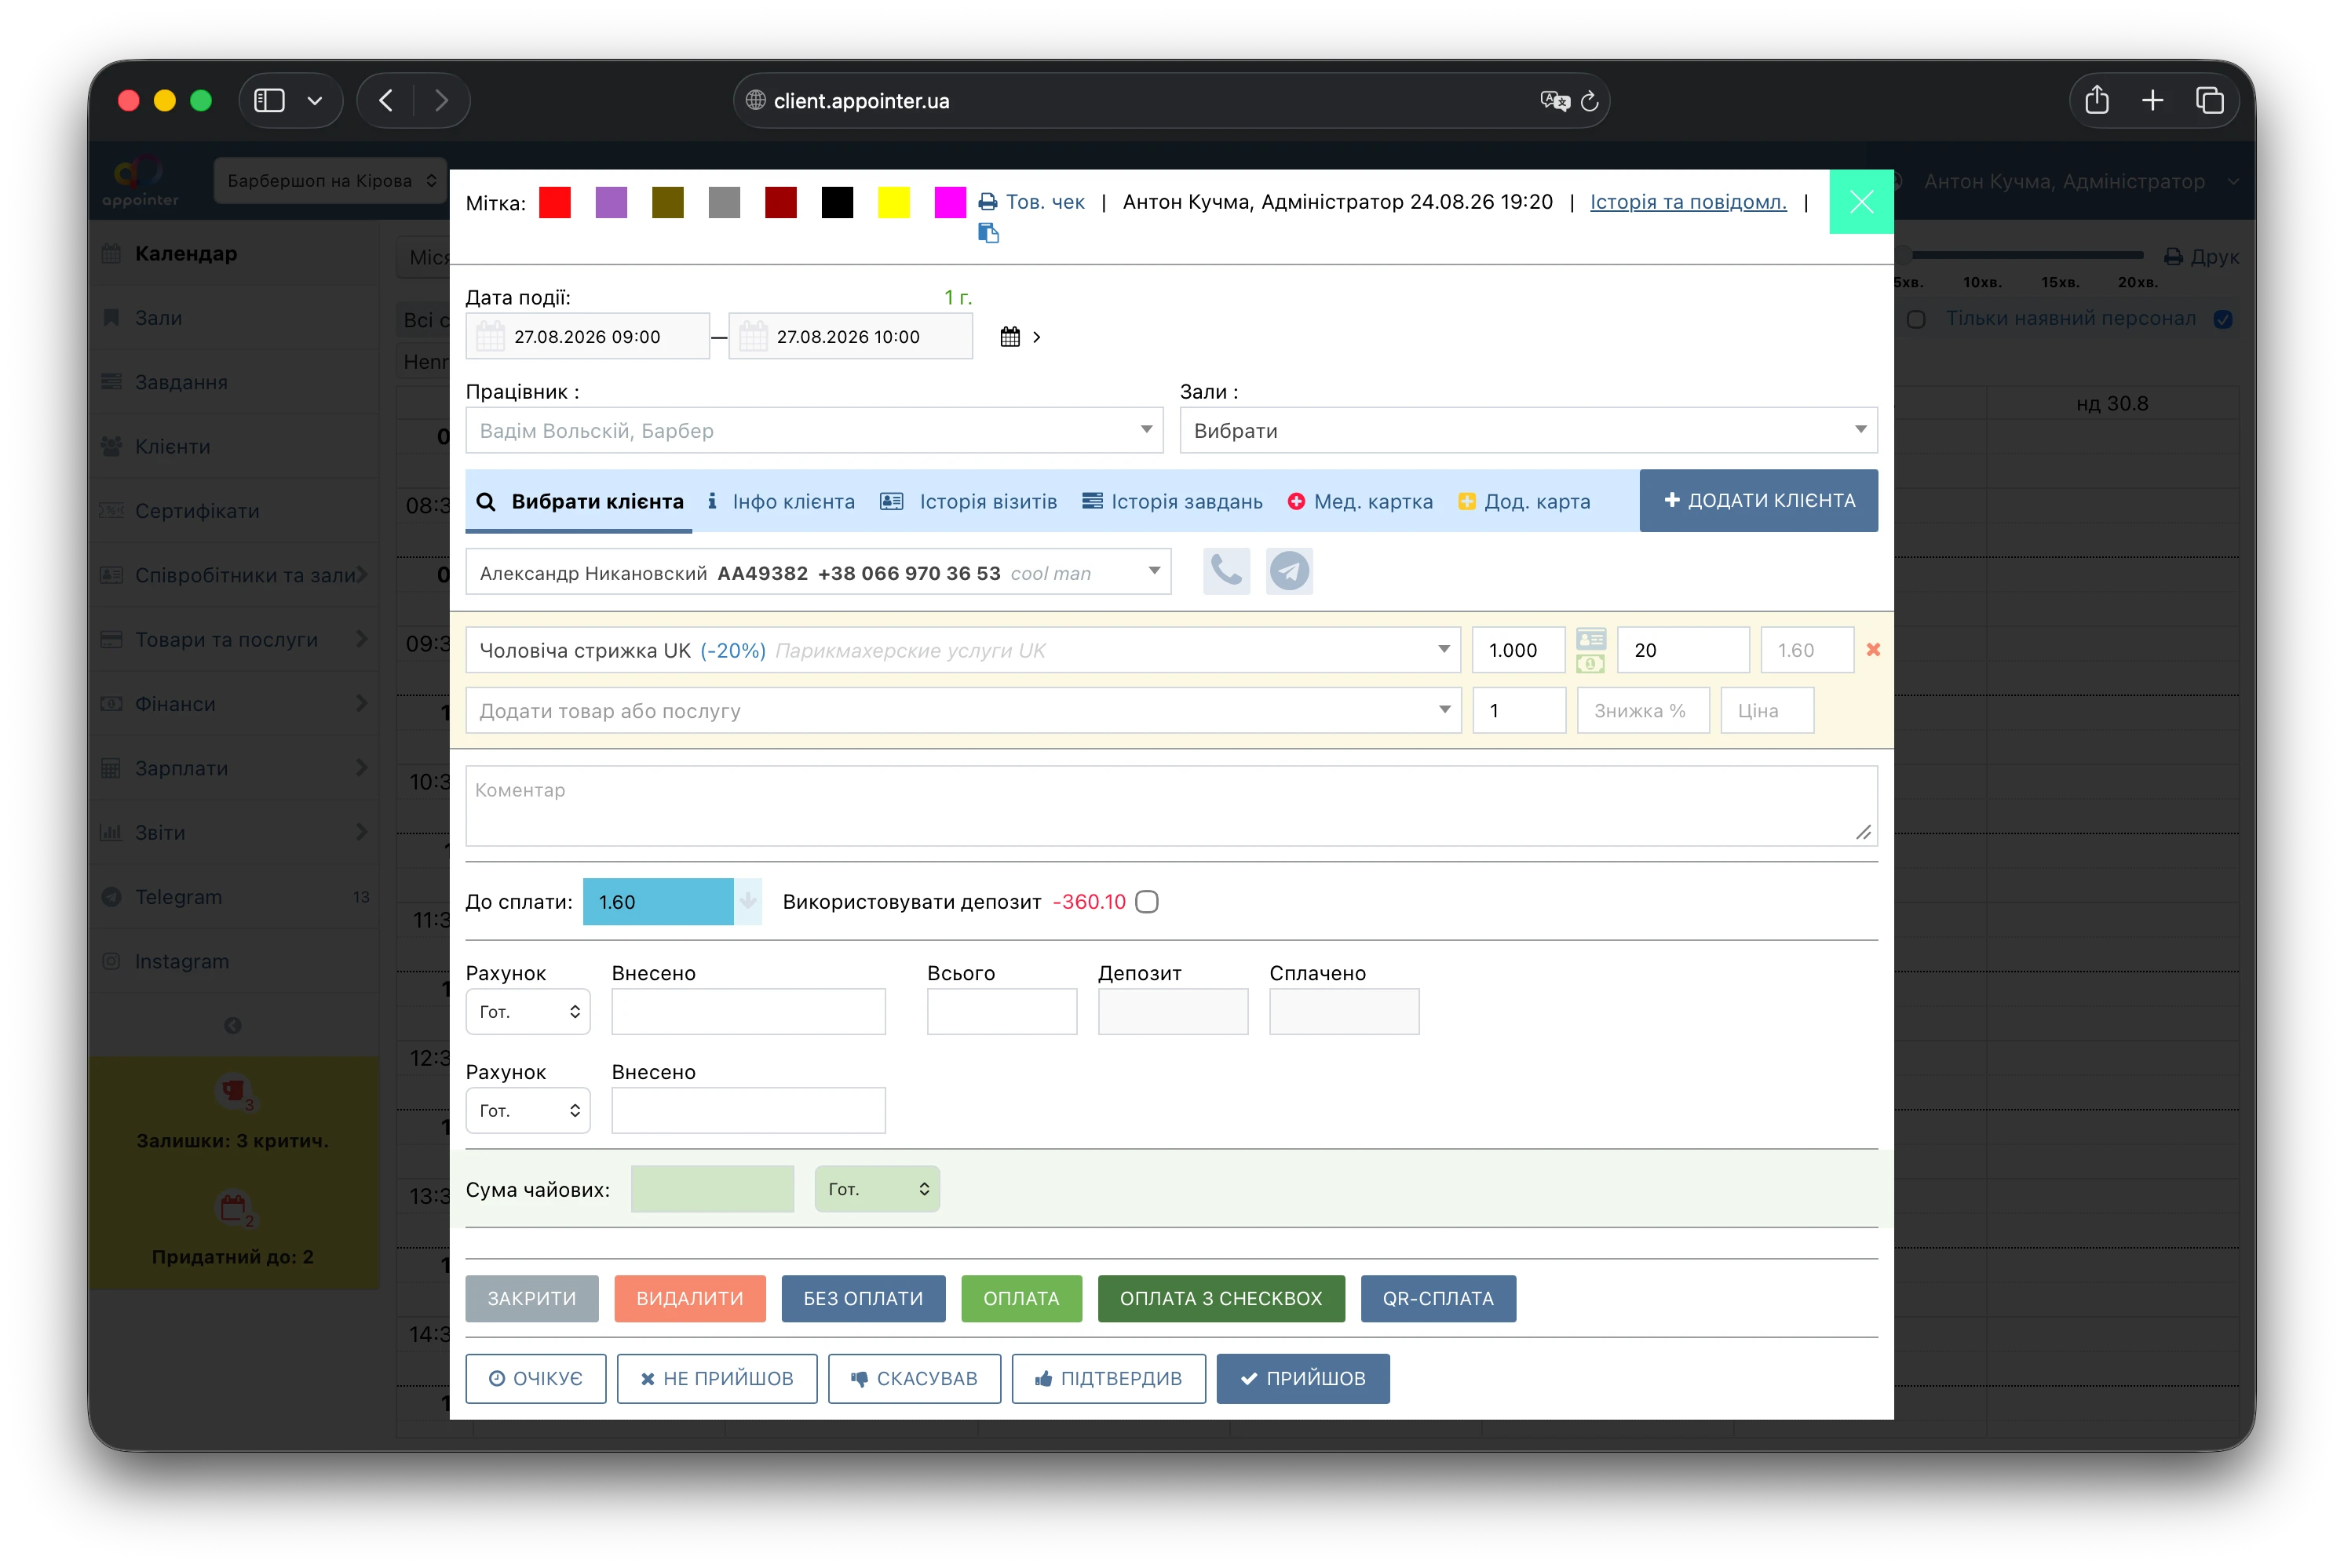This screenshot has height=1568, width=2344.
Task: Click the ВИДАЛИТИ button
Action: point(690,1299)
